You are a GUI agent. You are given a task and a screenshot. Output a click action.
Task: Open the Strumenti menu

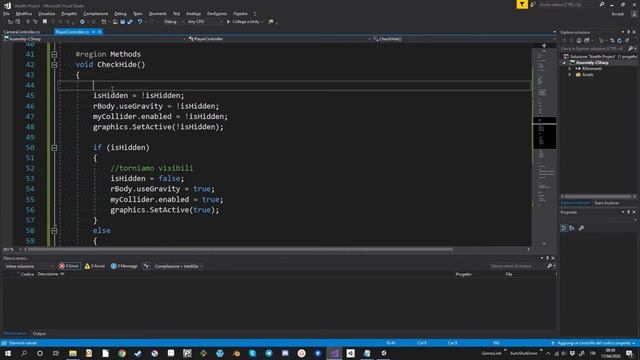click(x=158, y=13)
